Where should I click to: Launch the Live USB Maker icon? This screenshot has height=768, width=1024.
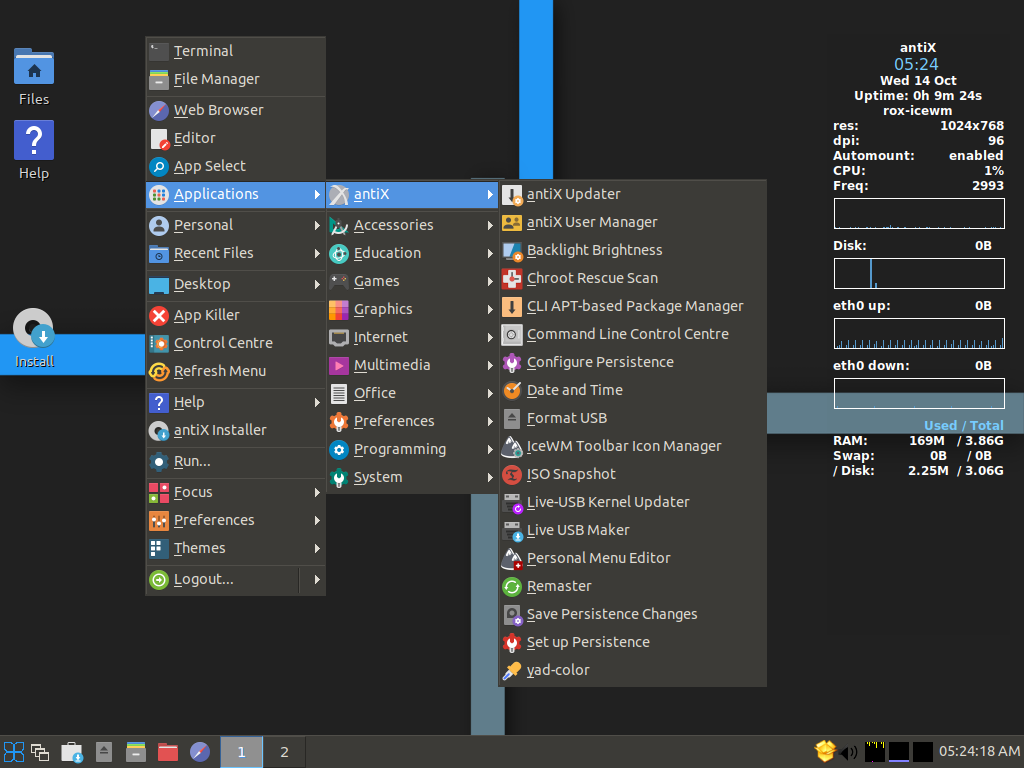point(512,531)
